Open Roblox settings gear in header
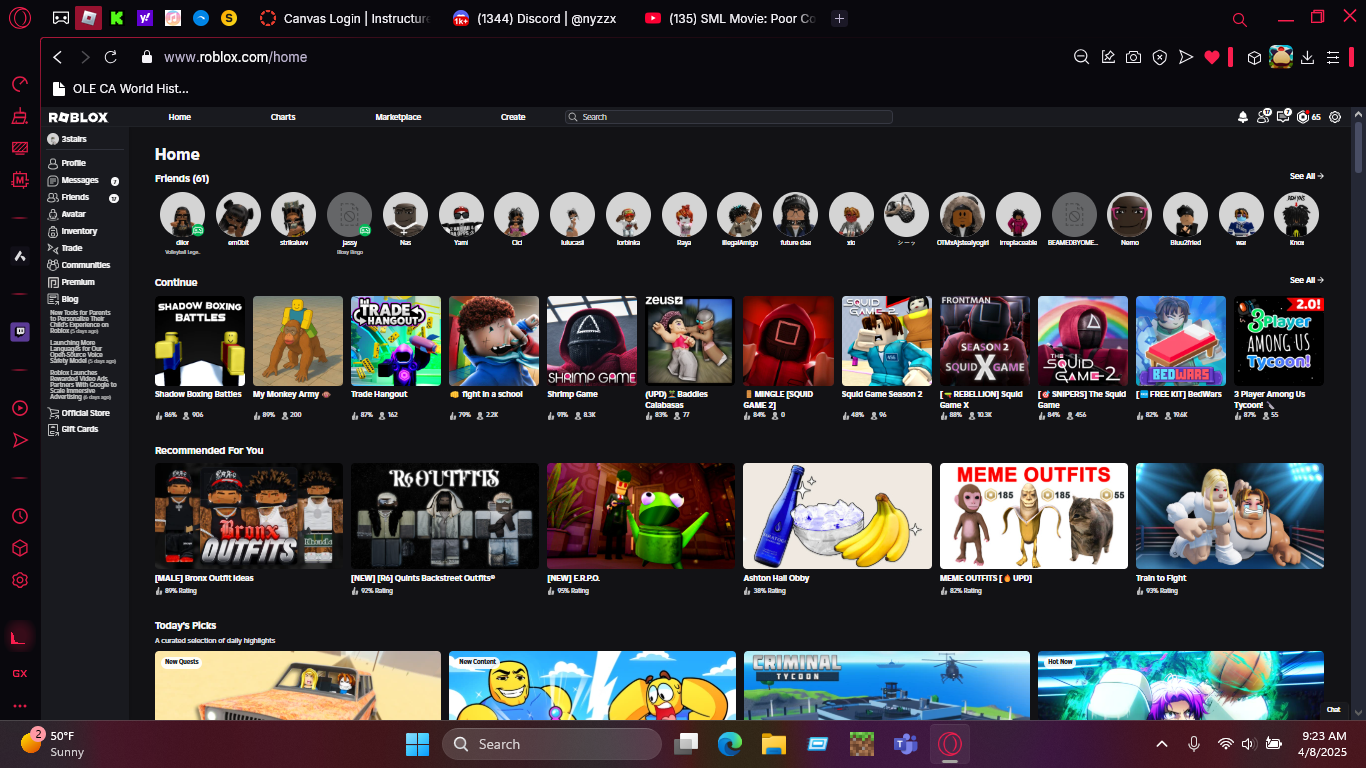This screenshot has width=1366, height=768. coord(1335,117)
